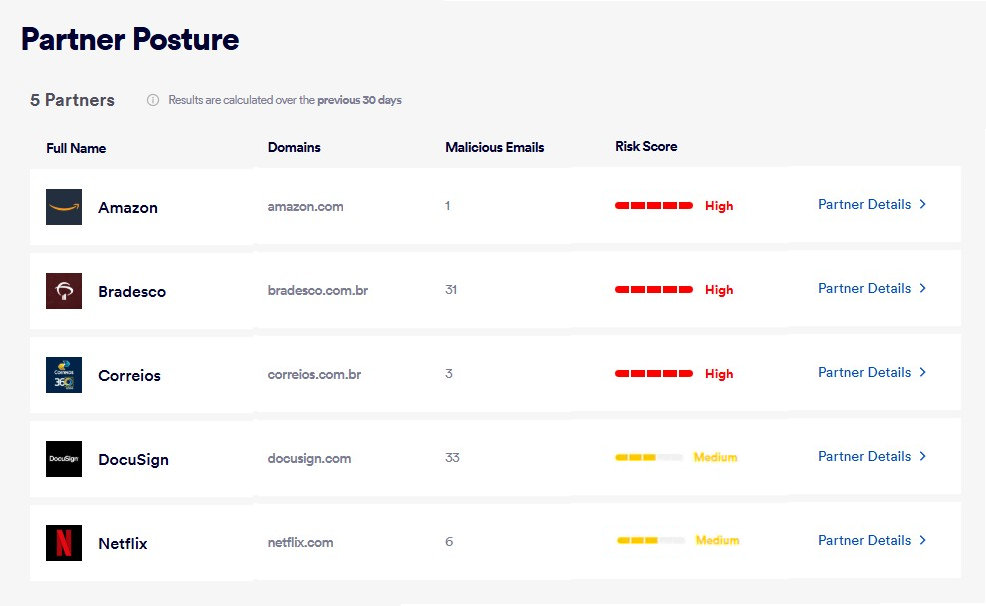Click the Amazon logo icon
Image resolution: width=986 pixels, height=606 pixels.
(64, 207)
